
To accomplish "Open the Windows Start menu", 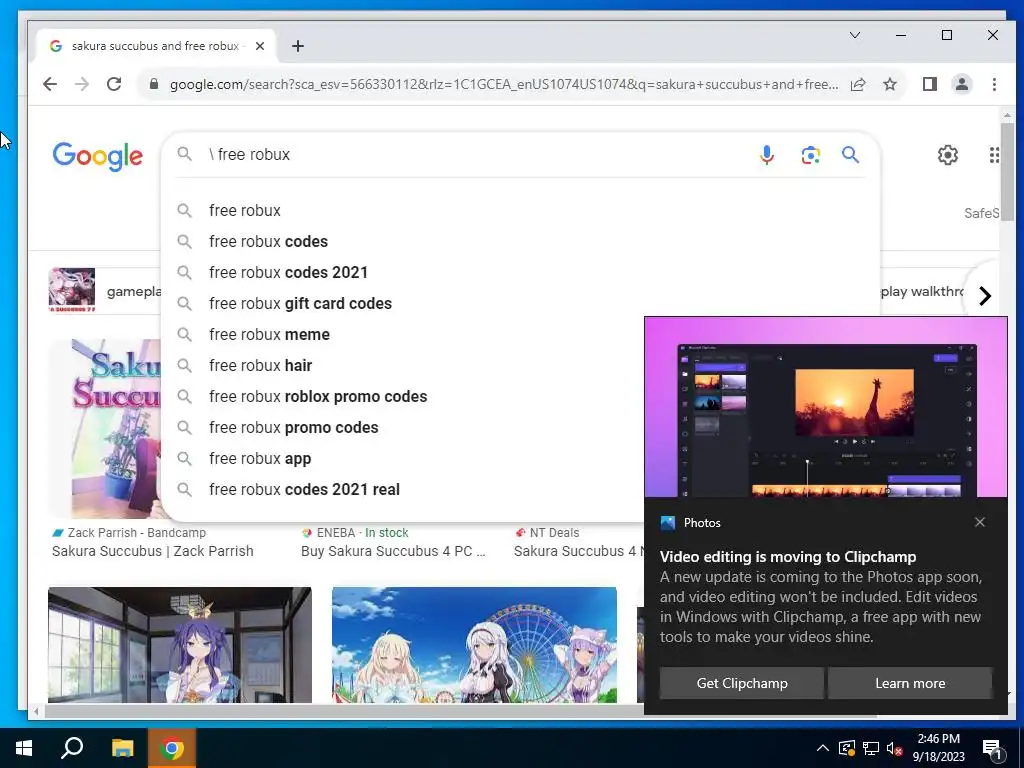I will click(x=24, y=748).
